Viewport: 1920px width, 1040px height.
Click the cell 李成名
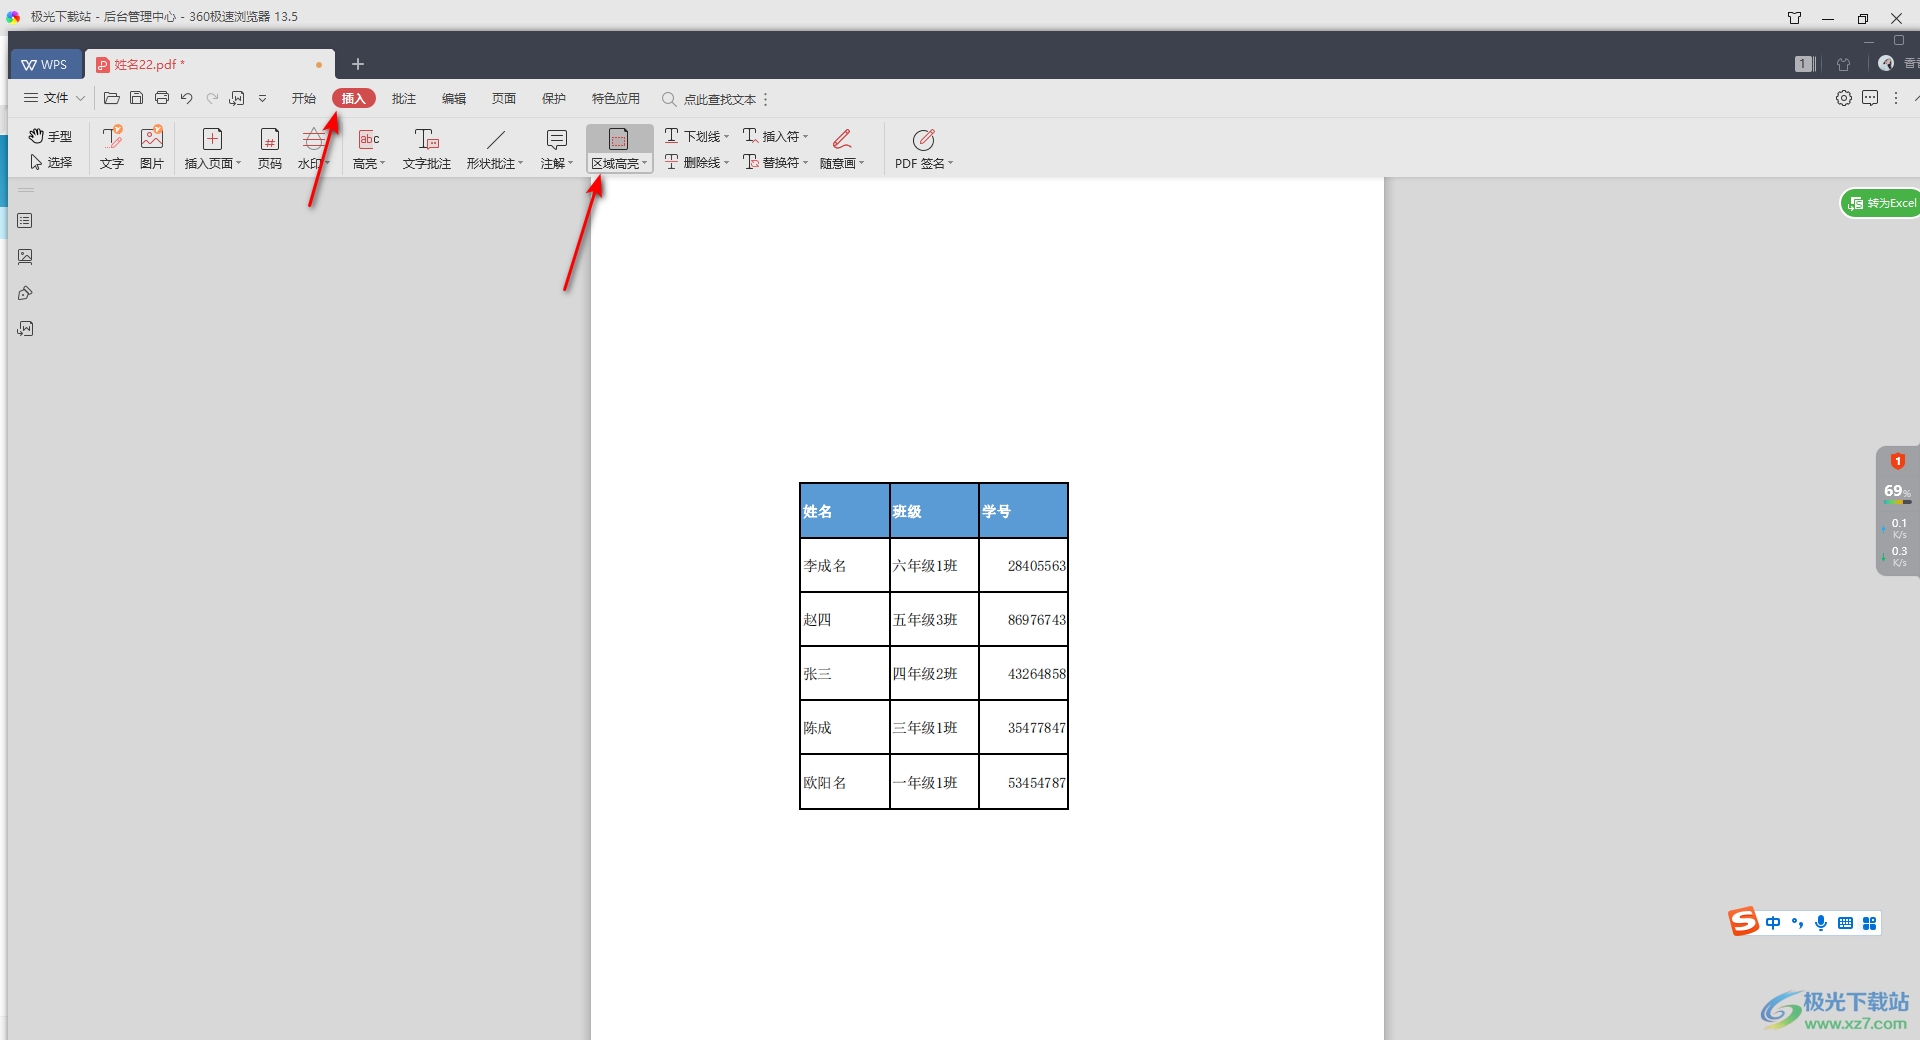point(845,566)
